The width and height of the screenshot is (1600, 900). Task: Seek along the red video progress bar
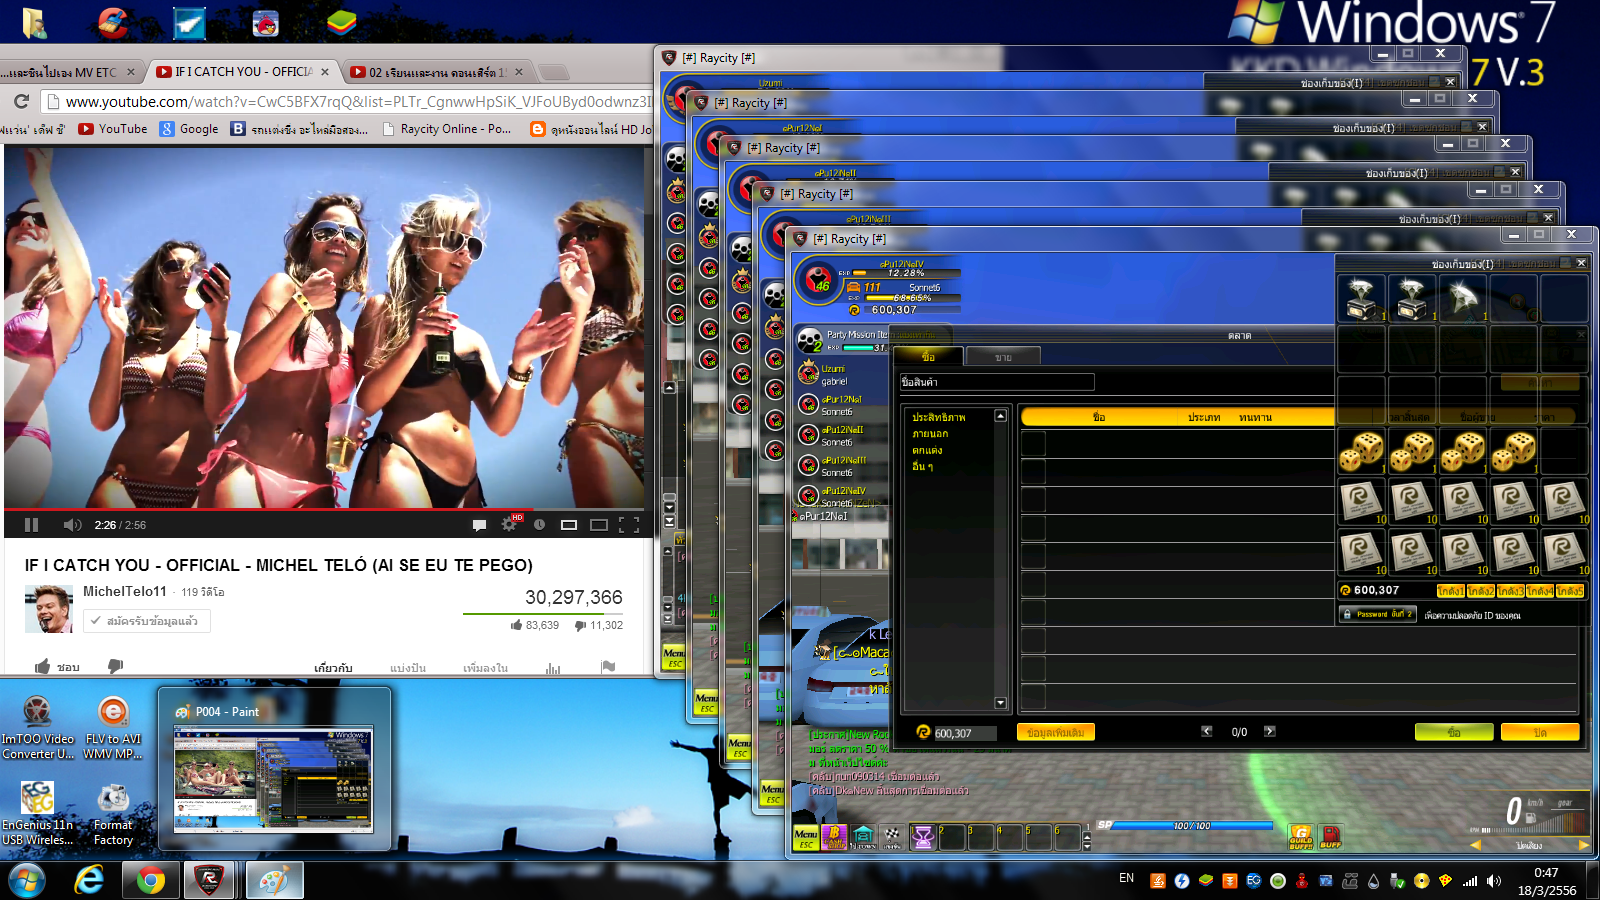326,509
